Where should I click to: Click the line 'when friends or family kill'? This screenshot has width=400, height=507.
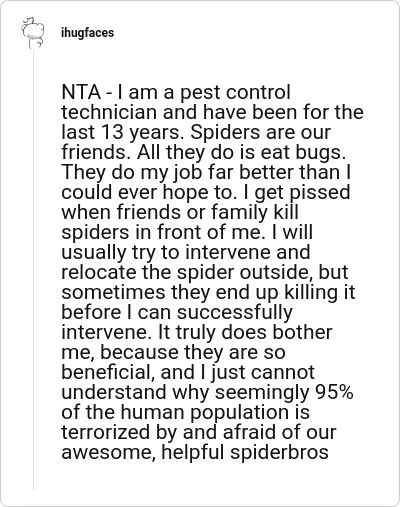pyautogui.click(x=180, y=213)
